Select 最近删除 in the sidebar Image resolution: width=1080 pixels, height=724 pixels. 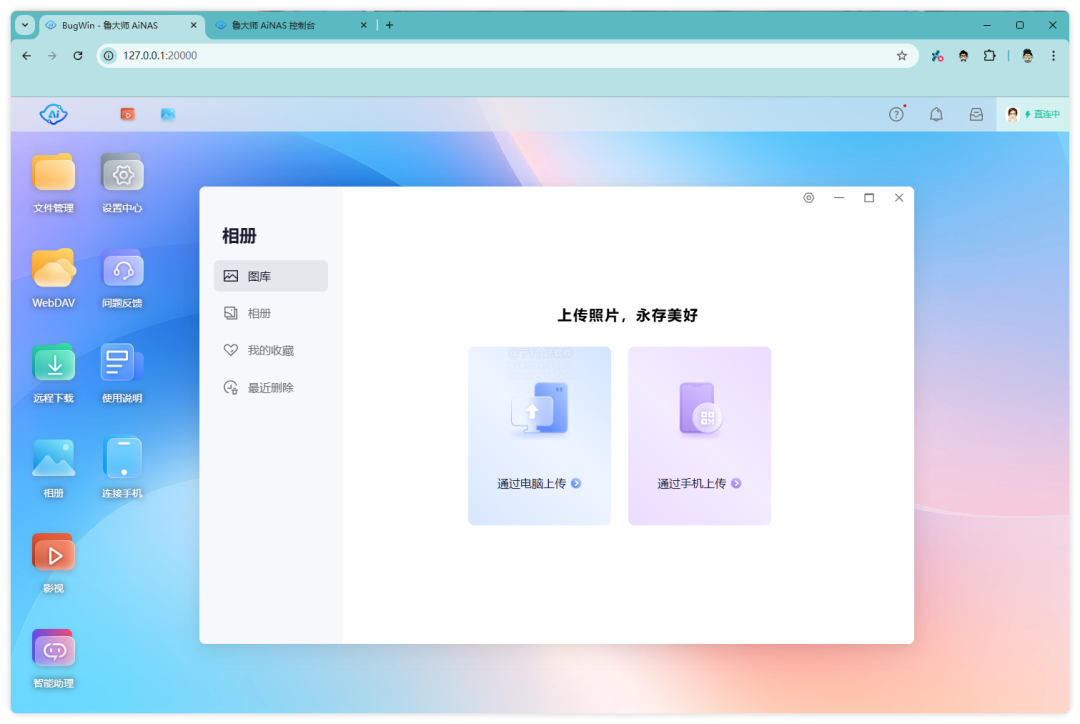[271, 387]
